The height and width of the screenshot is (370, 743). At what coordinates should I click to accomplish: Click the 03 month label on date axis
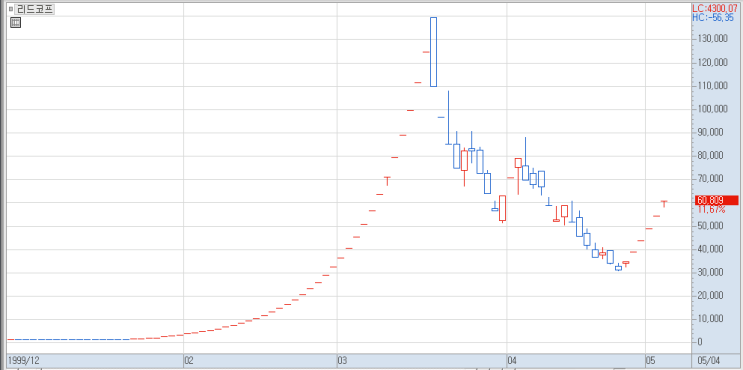(343, 361)
